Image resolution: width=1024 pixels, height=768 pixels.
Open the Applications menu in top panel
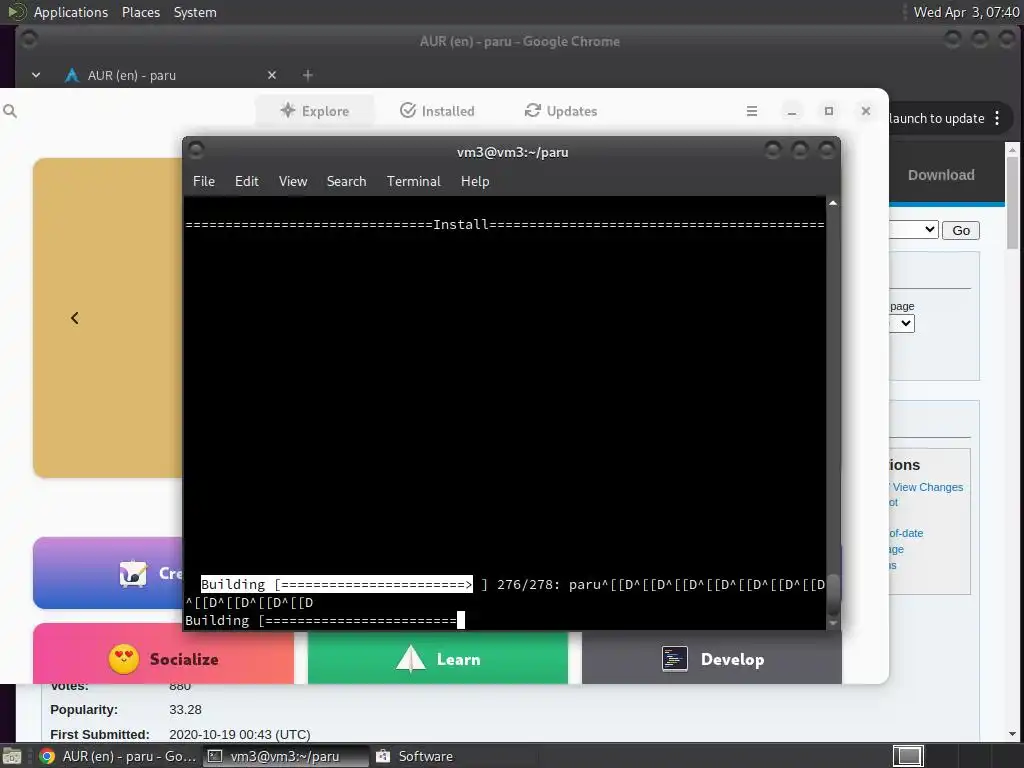pyautogui.click(x=71, y=12)
